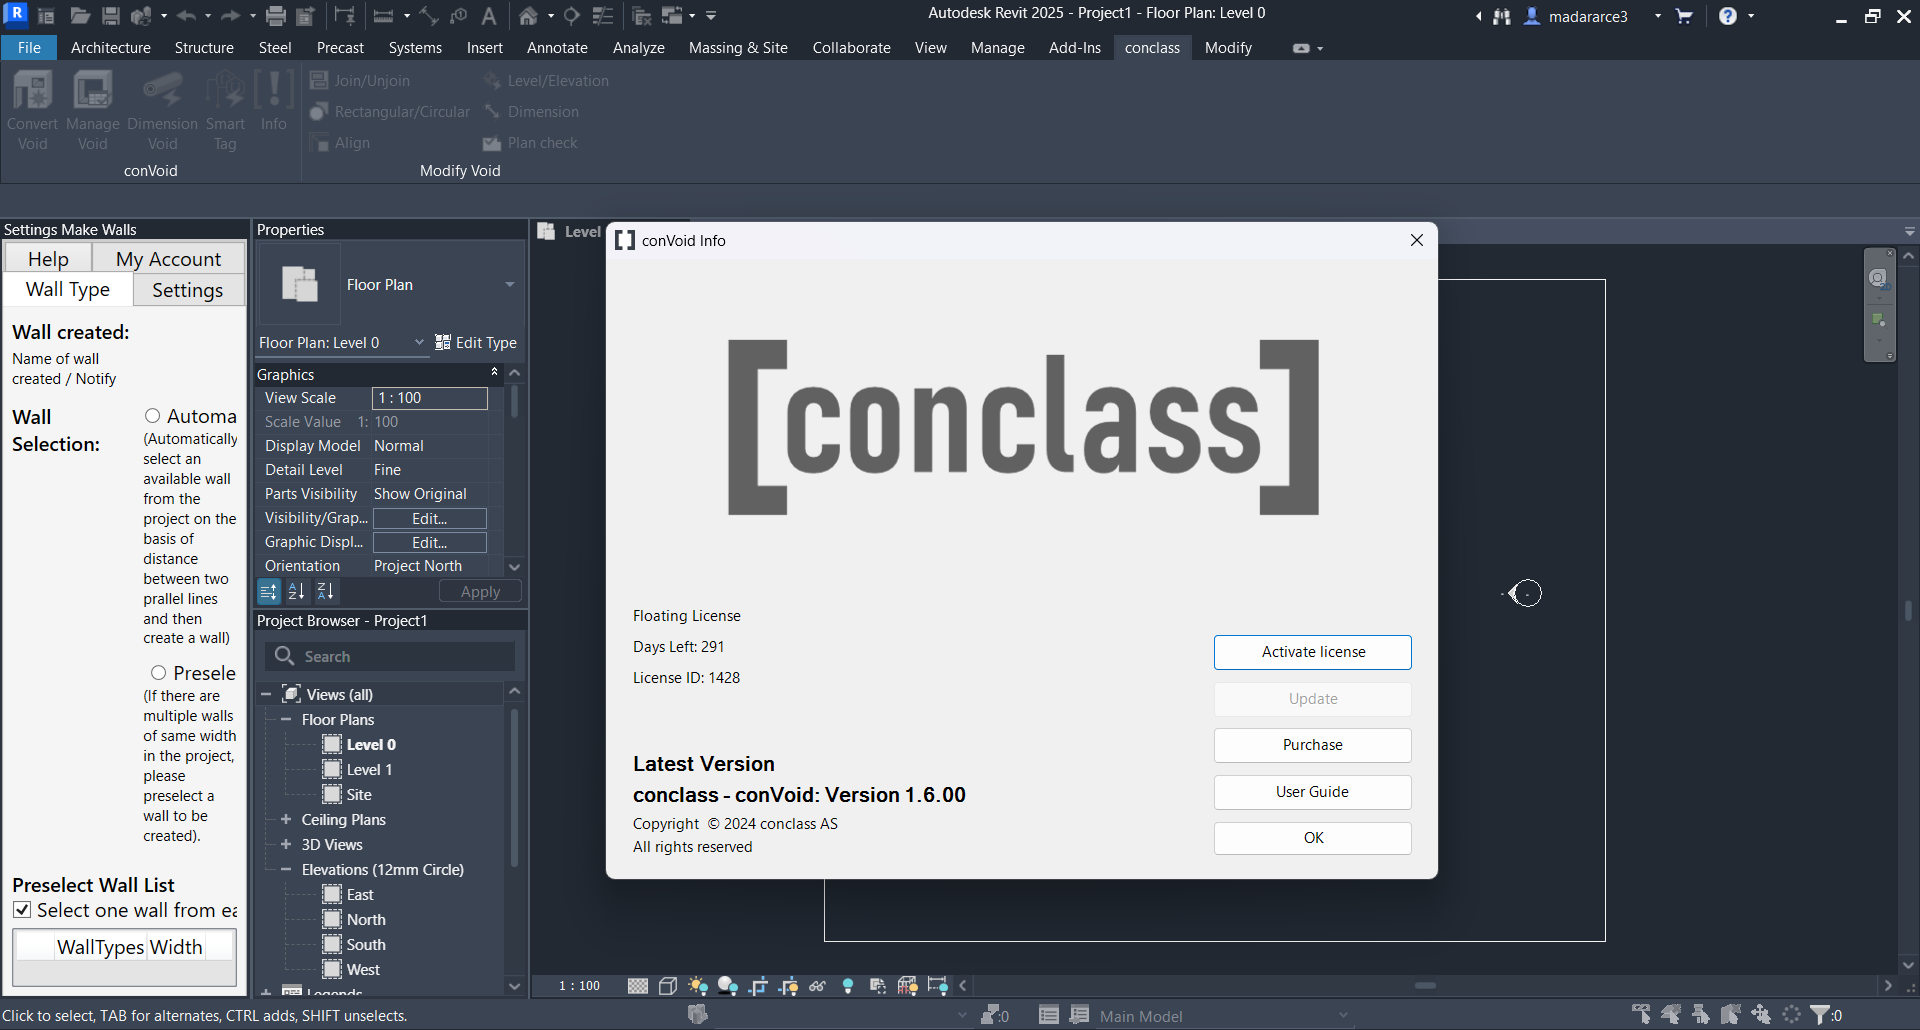Collapse the Views (all) tree node
Viewport: 1920px width, 1030px height.
coord(266,694)
